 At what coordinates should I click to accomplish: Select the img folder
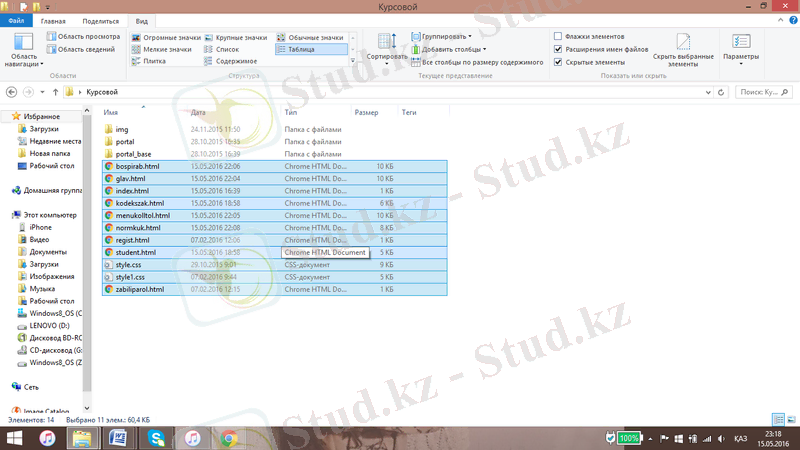point(121,130)
